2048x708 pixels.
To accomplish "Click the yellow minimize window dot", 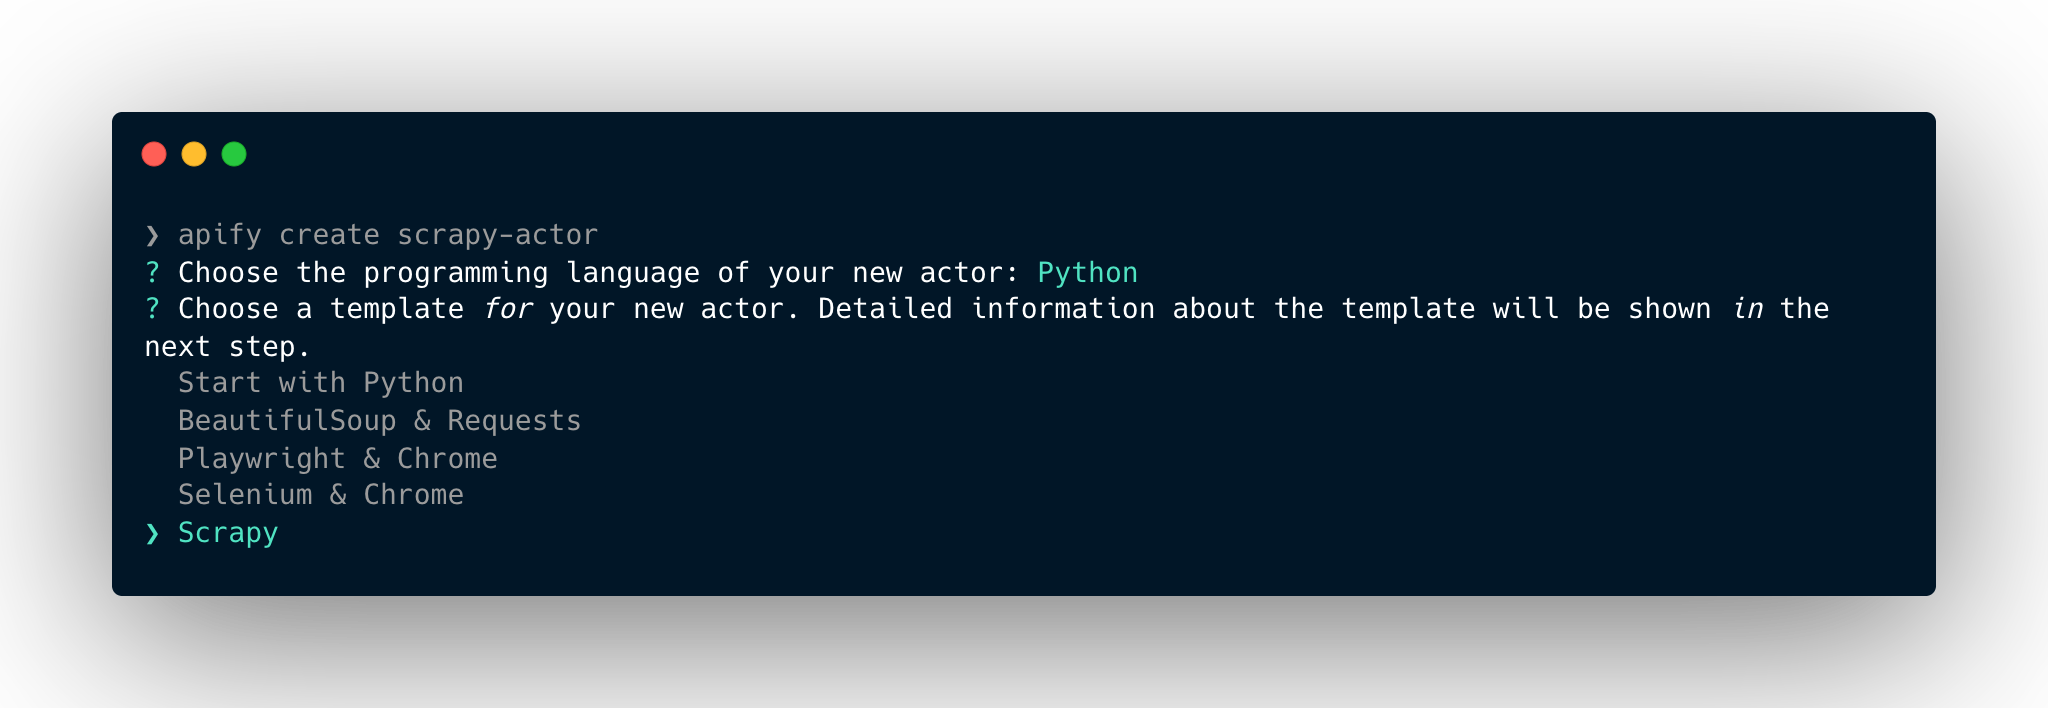I will click(x=194, y=154).
